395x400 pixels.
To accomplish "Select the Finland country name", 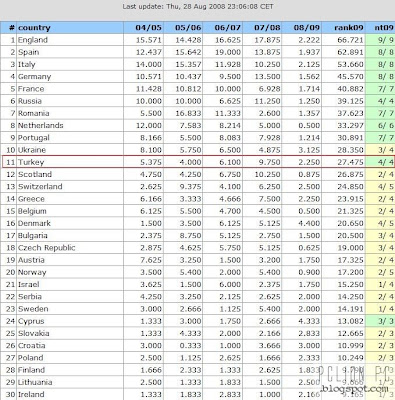I will pos(31,370).
